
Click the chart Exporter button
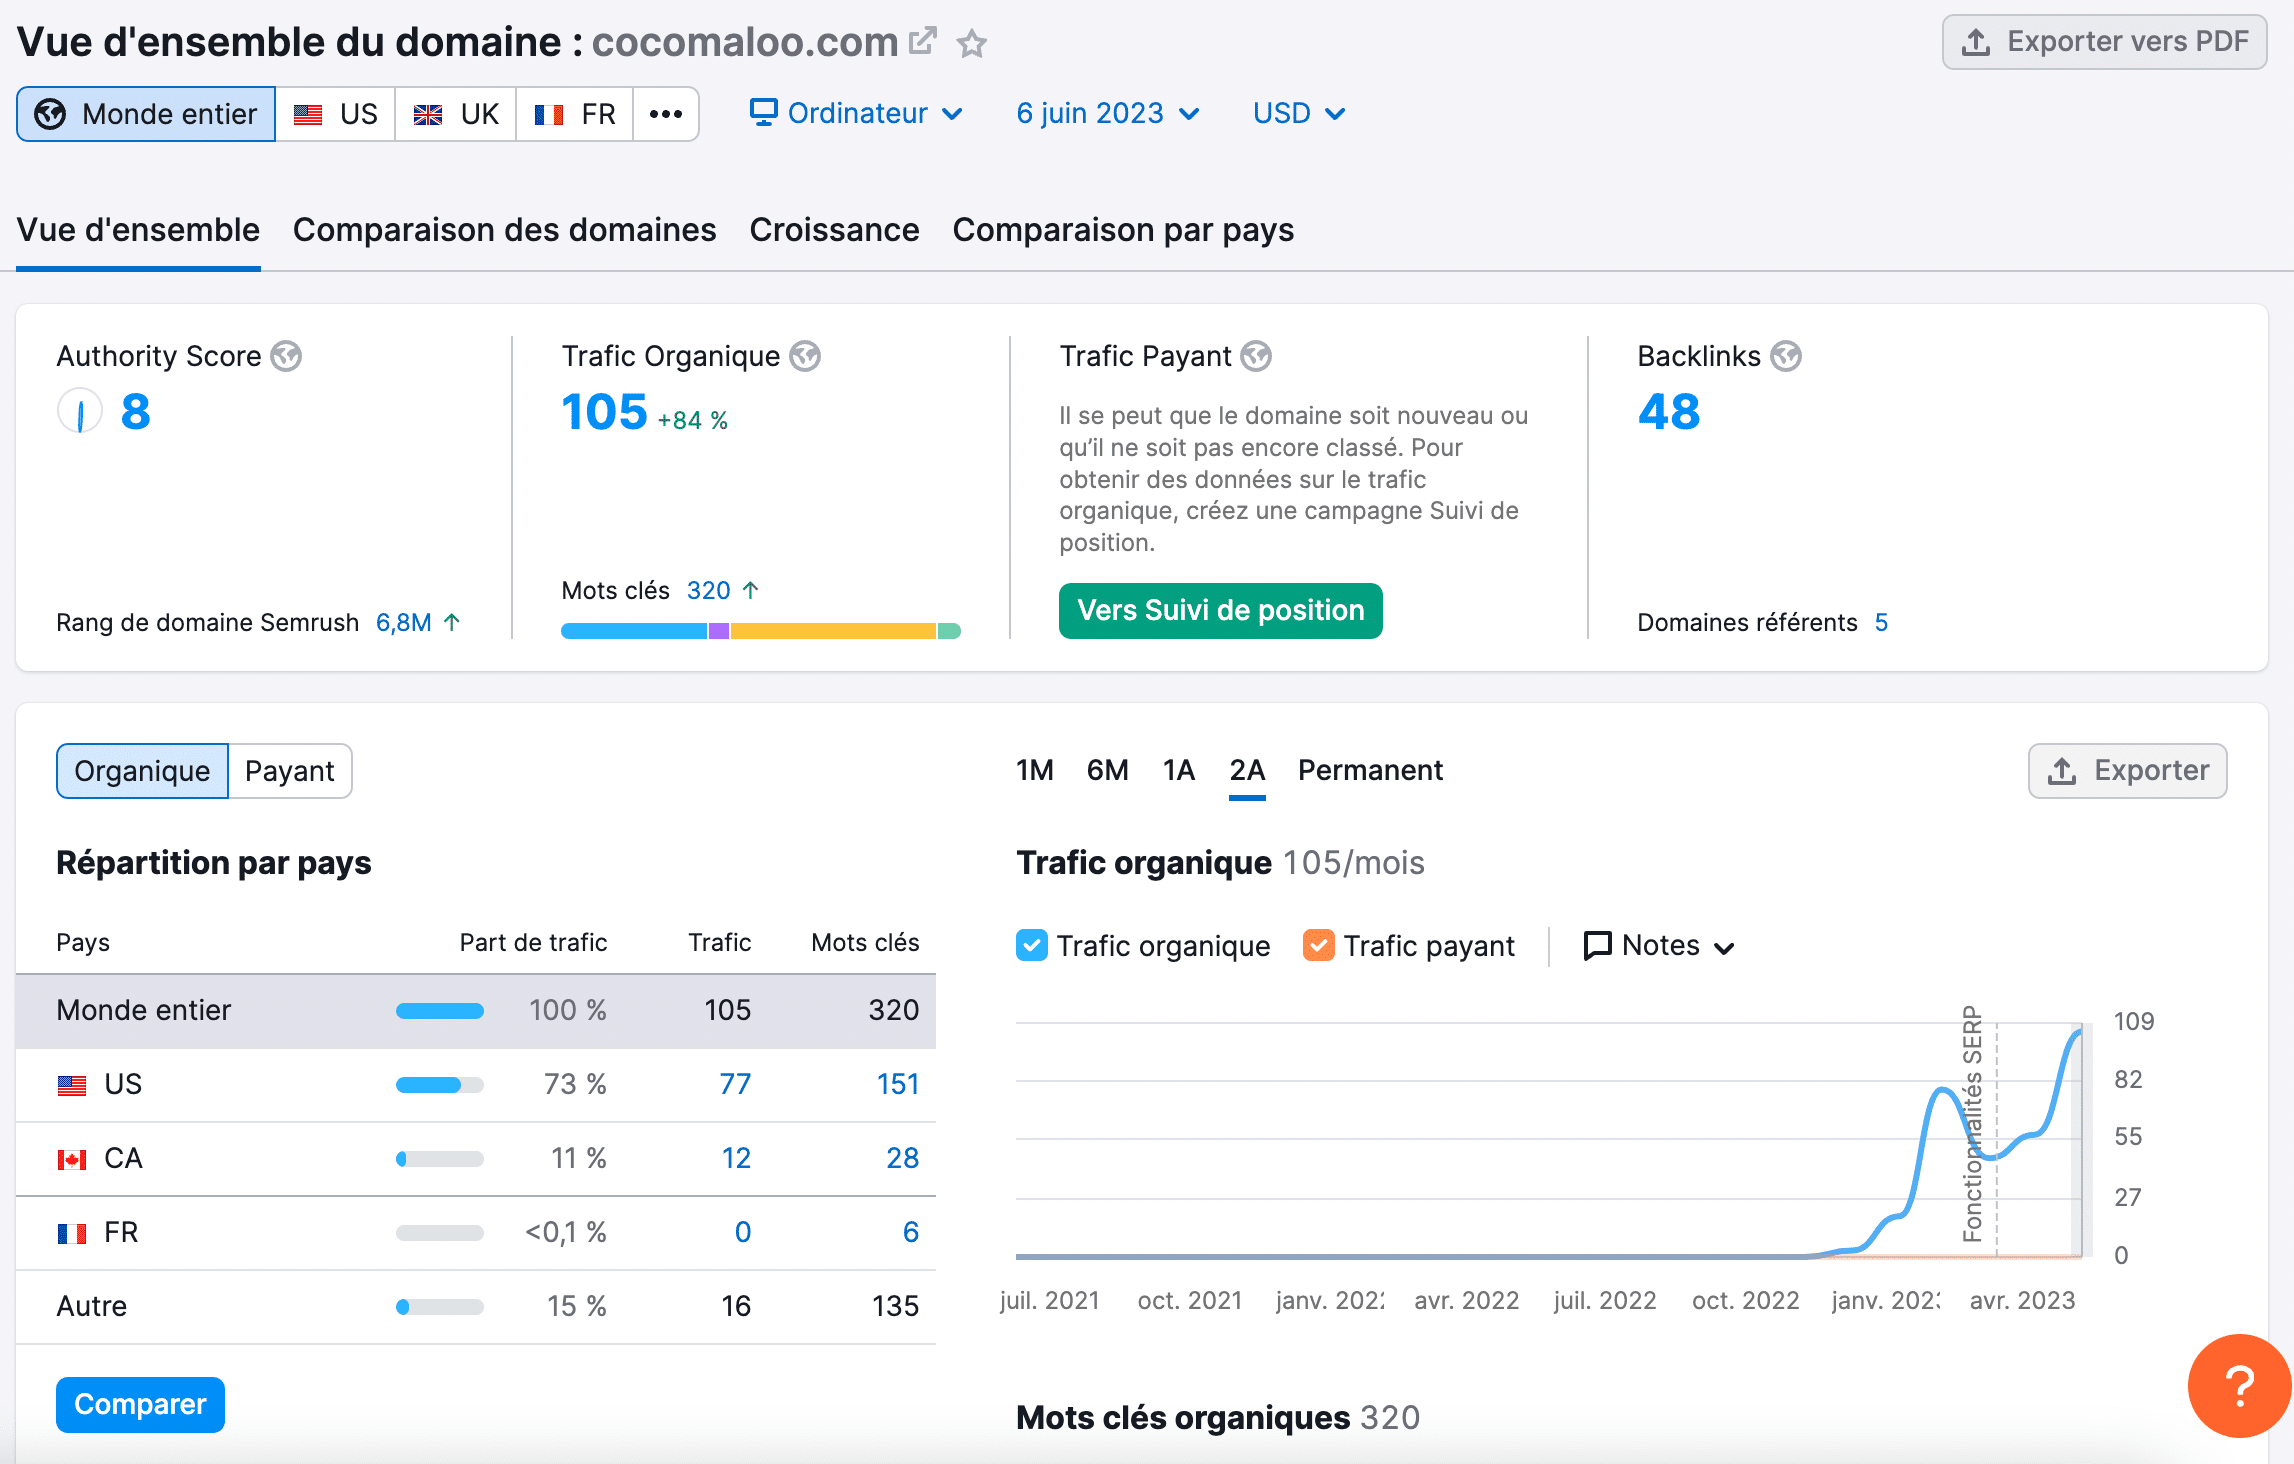2127,771
